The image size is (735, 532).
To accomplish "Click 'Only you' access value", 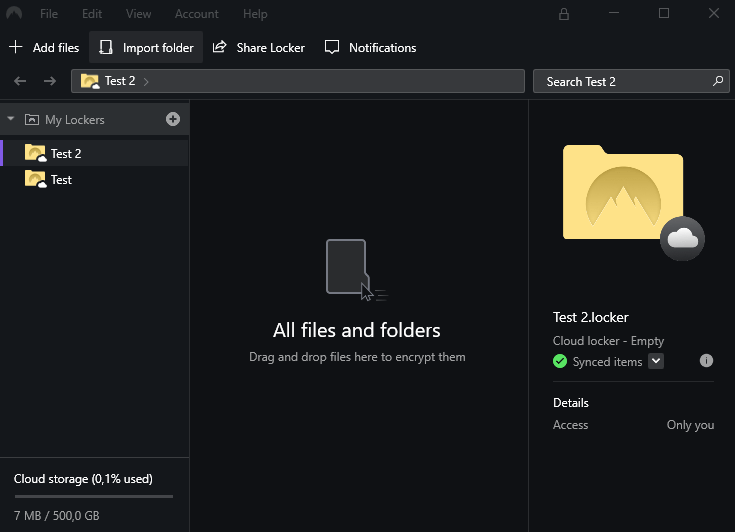I will [690, 425].
